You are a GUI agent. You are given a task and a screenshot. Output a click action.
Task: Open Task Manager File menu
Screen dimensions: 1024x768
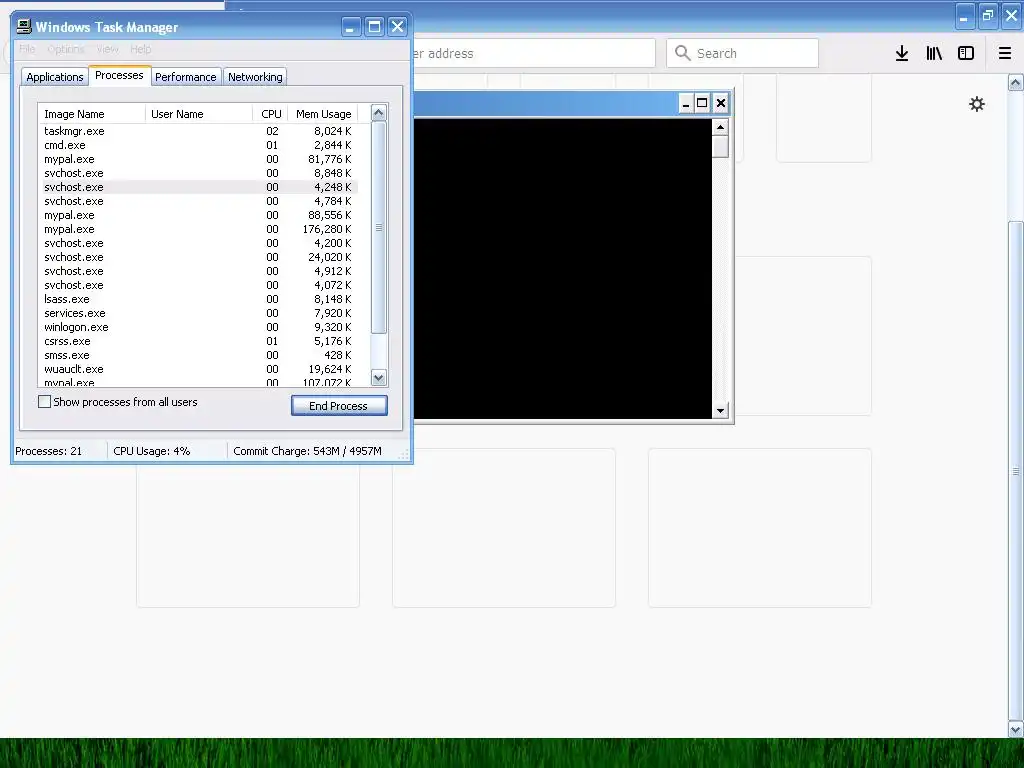click(27, 49)
